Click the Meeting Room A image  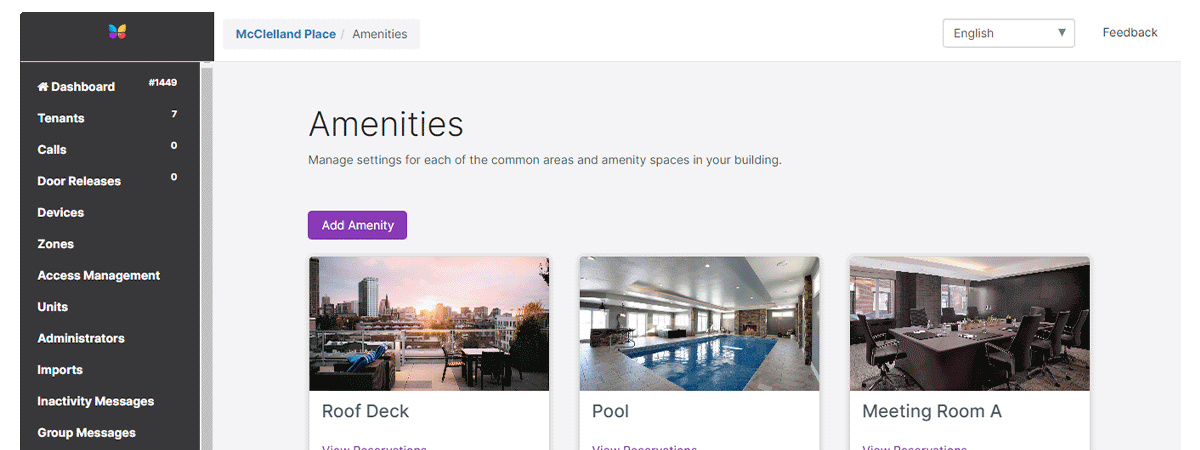coord(969,323)
